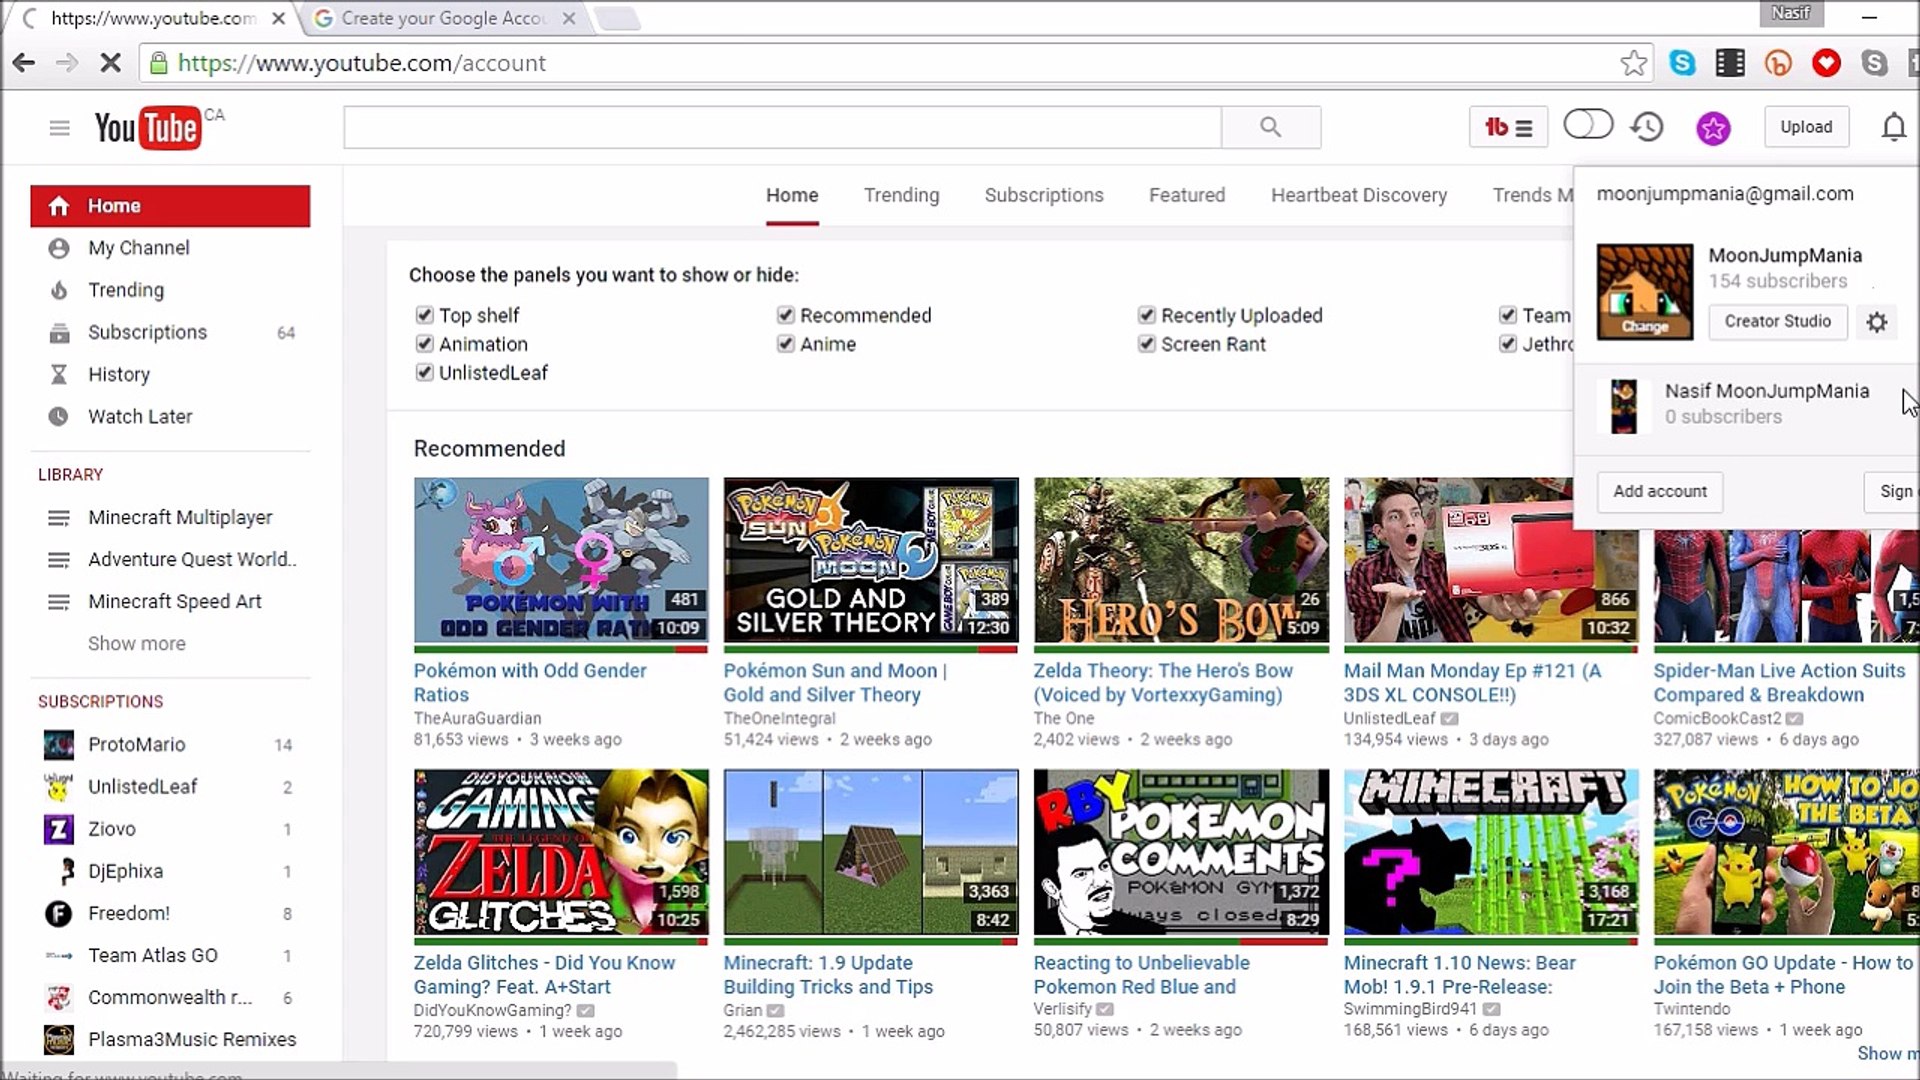The height and width of the screenshot is (1080, 1920).
Task: Click the History icon in the sidebar
Action: tap(59, 374)
